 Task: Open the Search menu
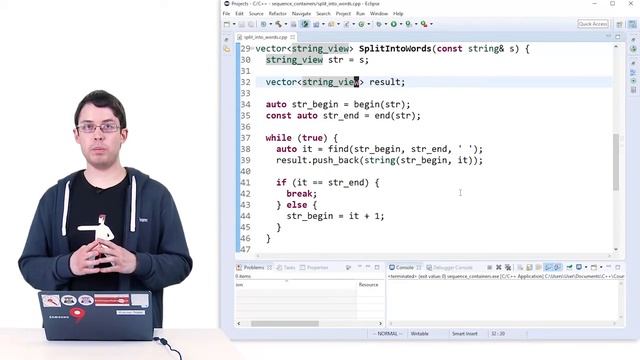323,13
